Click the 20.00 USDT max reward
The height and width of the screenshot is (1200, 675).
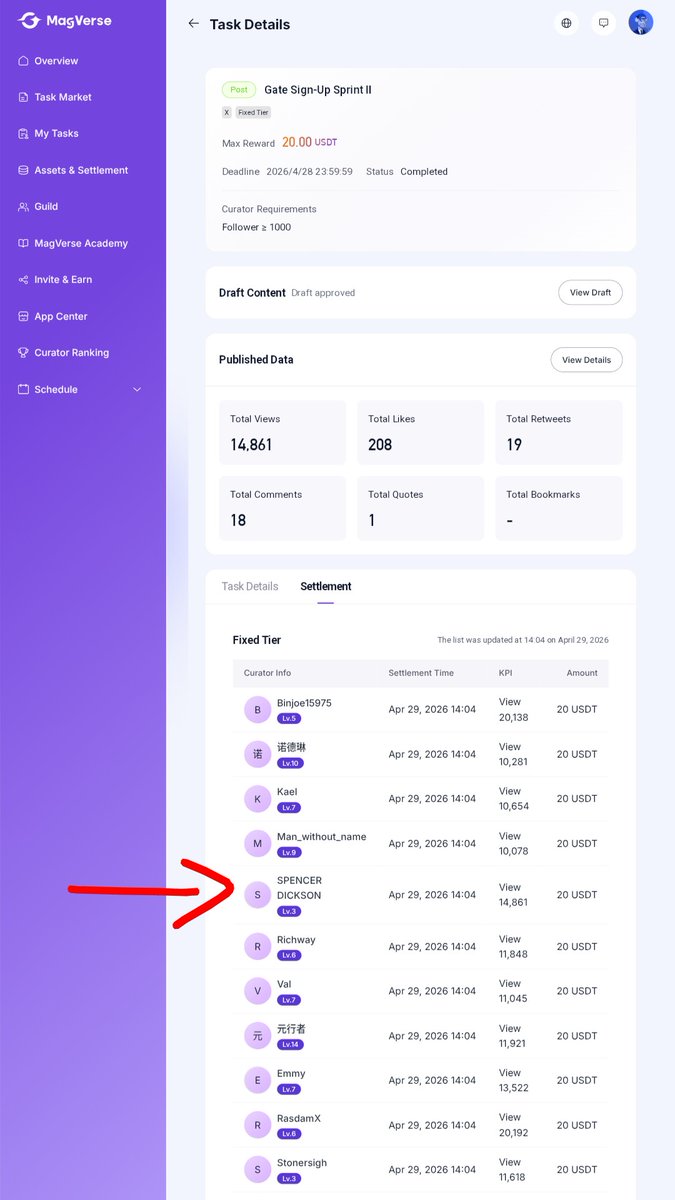pyautogui.click(x=310, y=143)
